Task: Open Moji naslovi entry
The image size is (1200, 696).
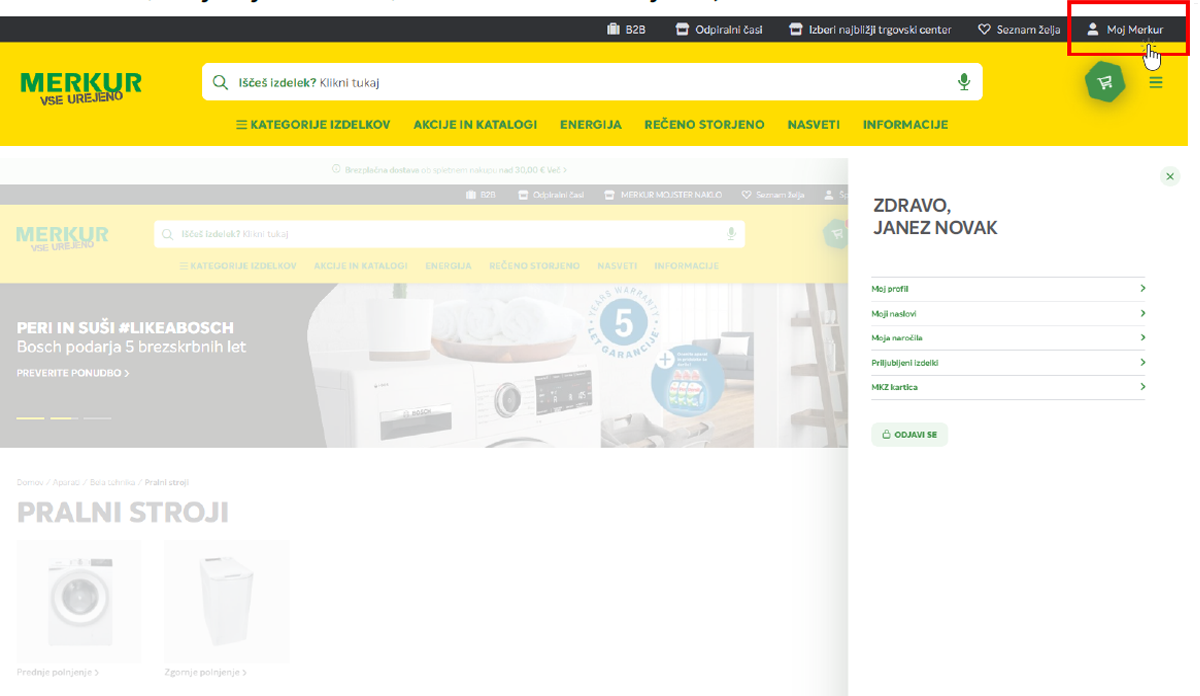Action: pyautogui.click(x=1007, y=314)
